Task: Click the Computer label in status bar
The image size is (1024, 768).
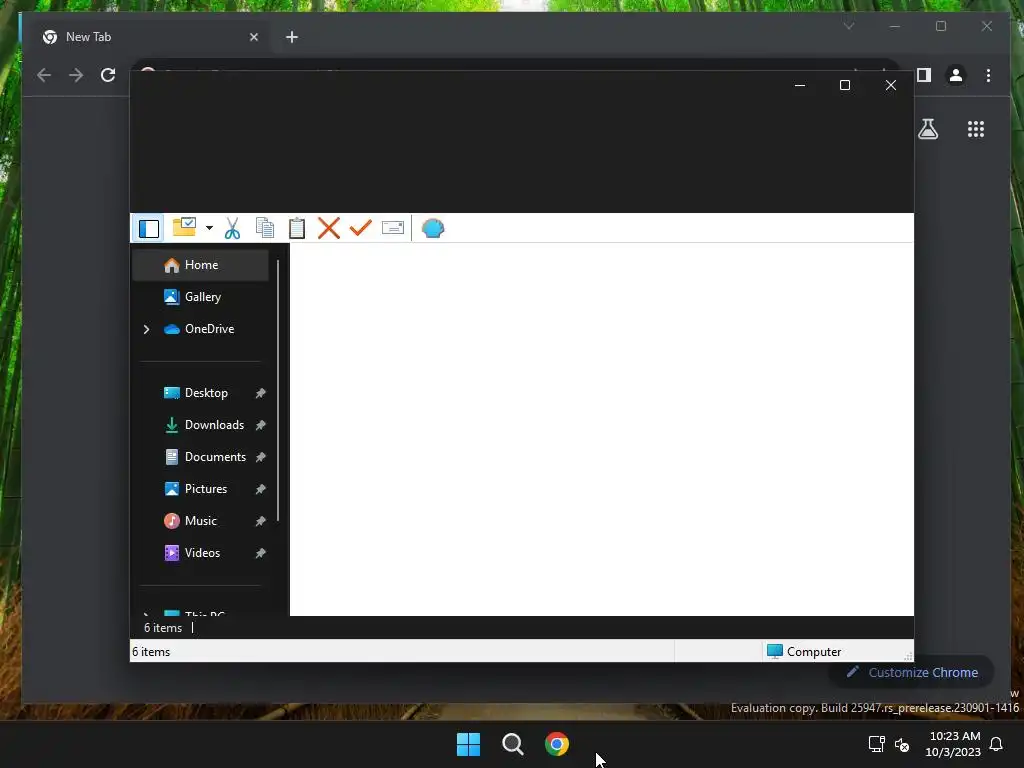Action: 814,652
